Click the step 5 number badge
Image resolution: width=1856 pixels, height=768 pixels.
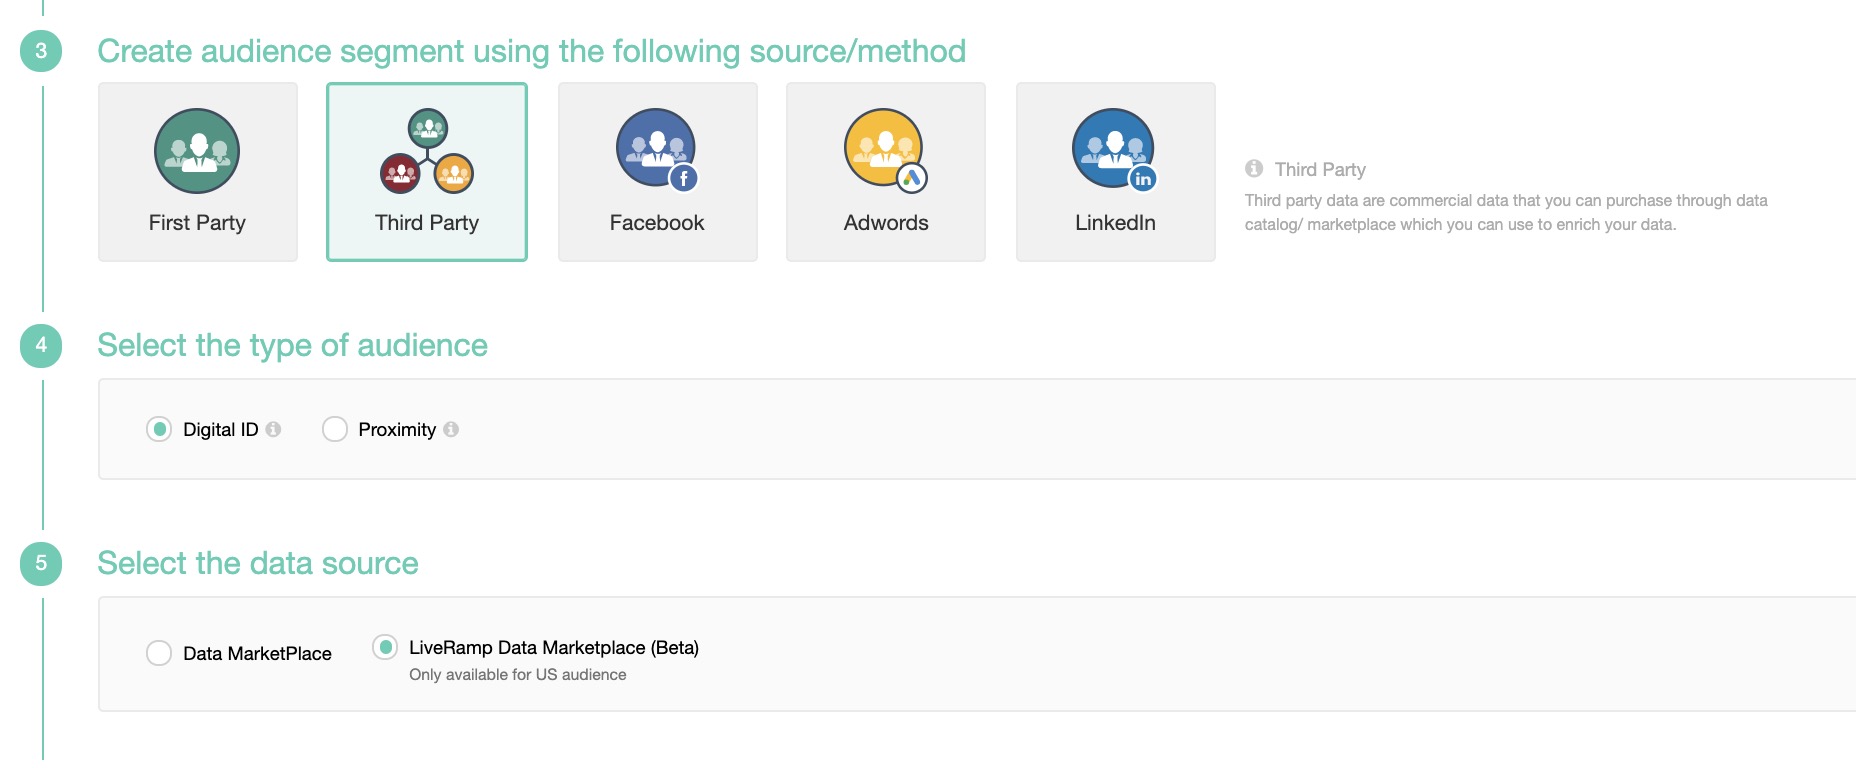[41, 563]
